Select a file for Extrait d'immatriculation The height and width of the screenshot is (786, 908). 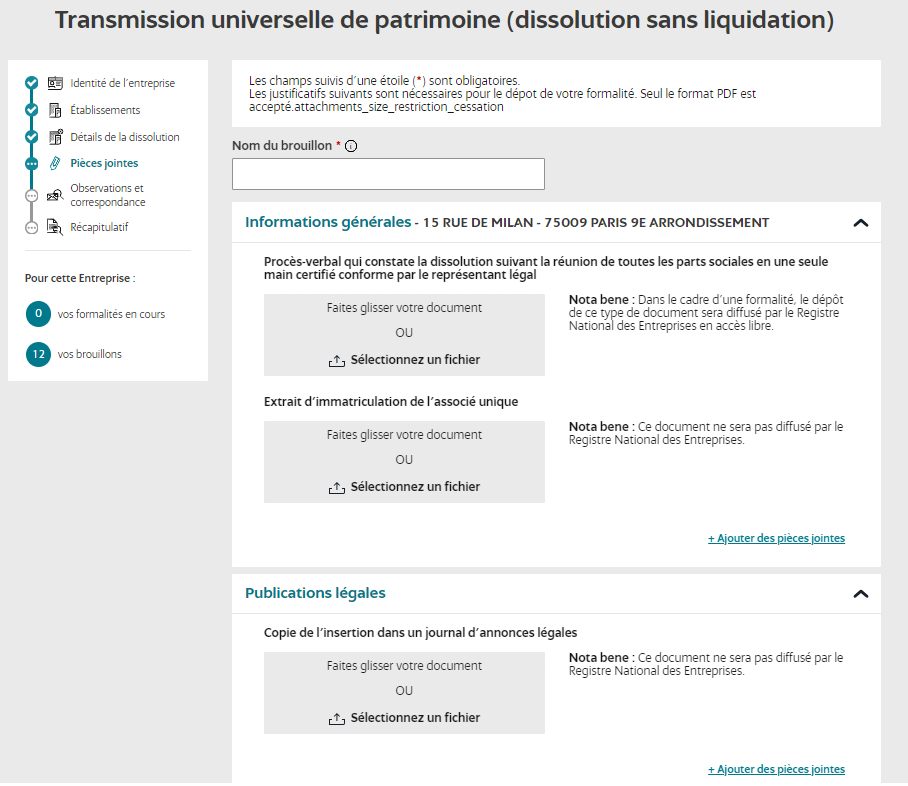point(414,487)
